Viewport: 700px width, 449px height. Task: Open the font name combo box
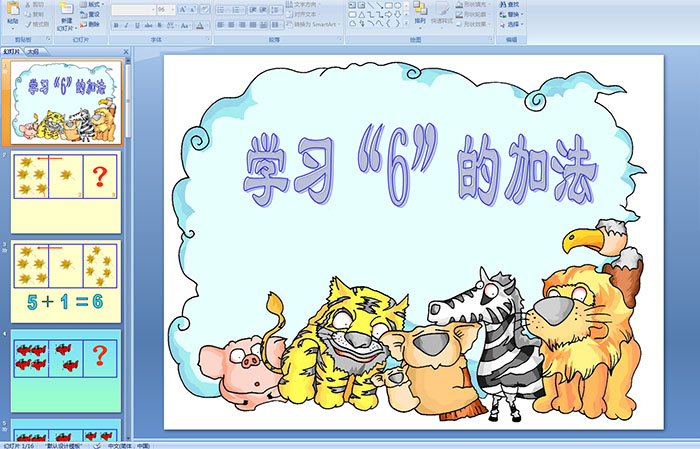(x=133, y=10)
